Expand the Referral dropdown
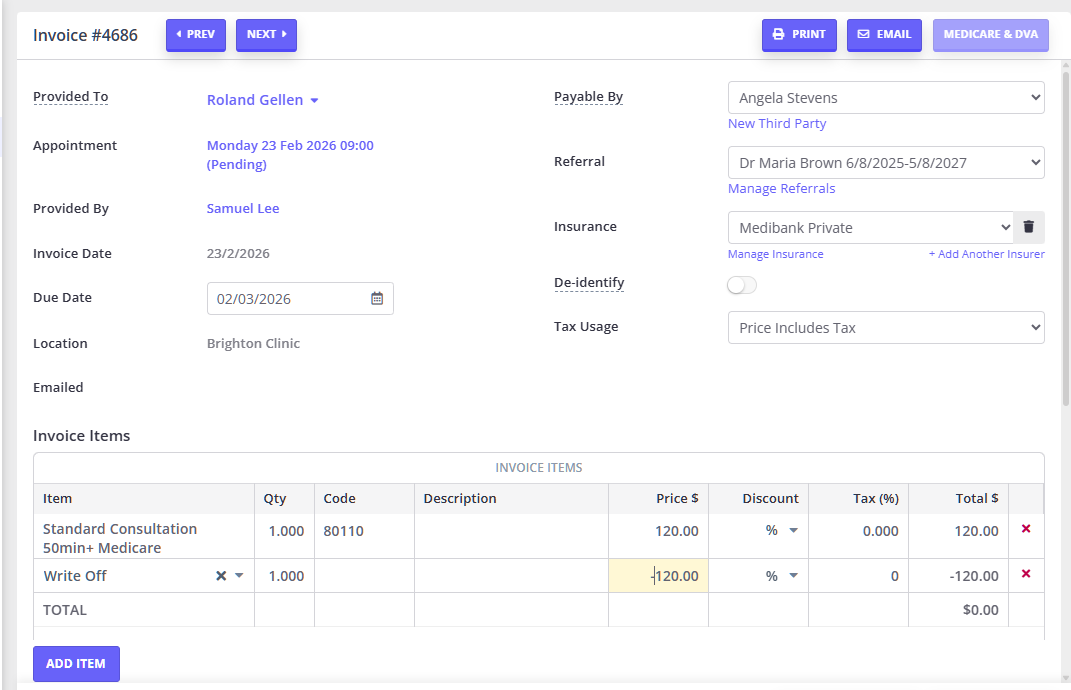1071x690 pixels. [885, 162]
